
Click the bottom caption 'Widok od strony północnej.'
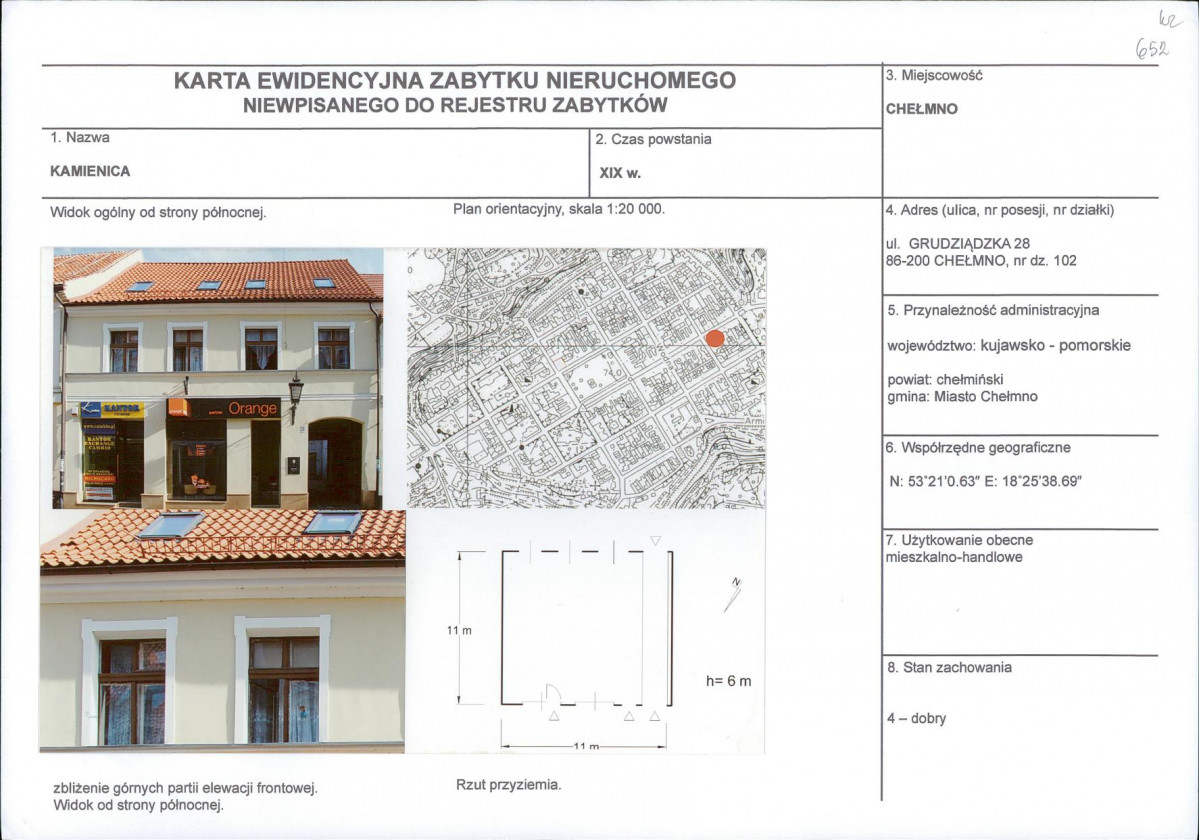pyautogui.click(x=138, y=805)
